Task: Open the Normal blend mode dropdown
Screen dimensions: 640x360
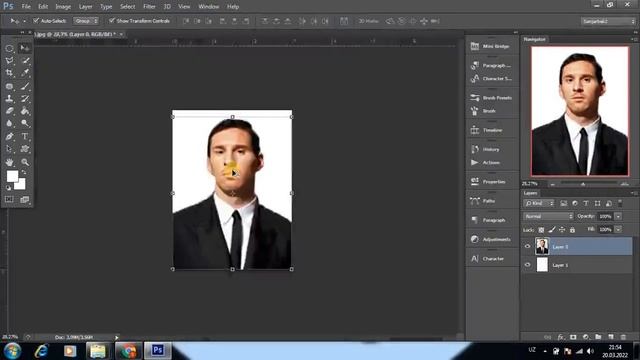Action: coord(548,216)
